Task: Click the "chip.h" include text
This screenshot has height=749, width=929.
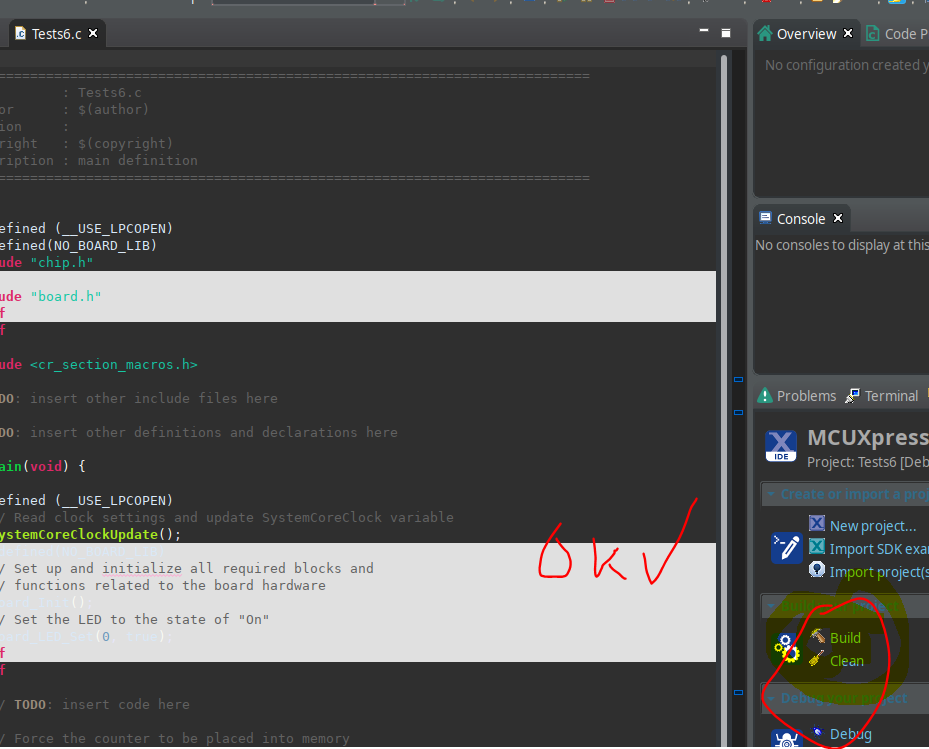Action: tap(62, 263)
